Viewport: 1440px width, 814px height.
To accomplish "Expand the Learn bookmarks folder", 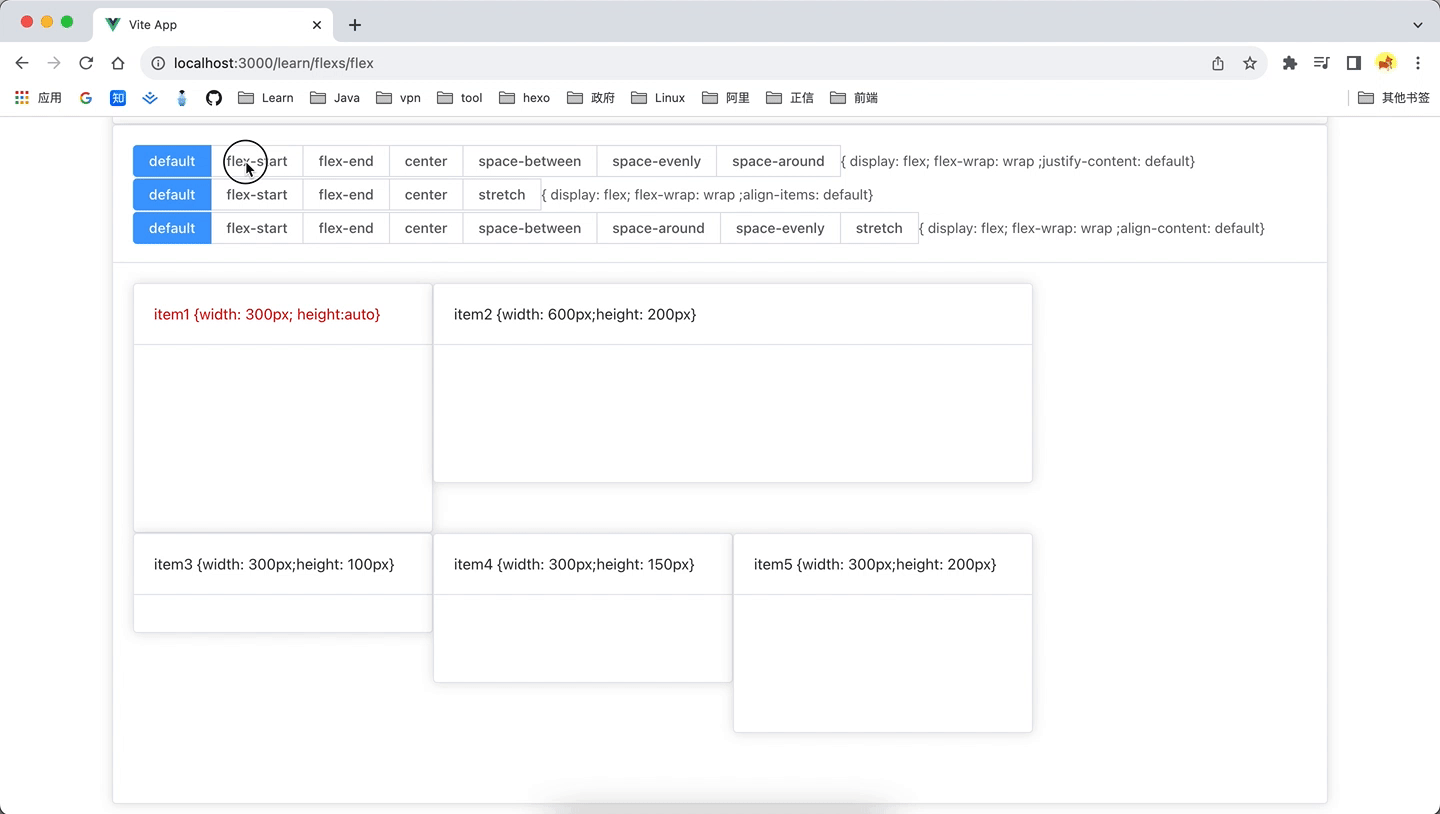I will click(x=266, y=98).
